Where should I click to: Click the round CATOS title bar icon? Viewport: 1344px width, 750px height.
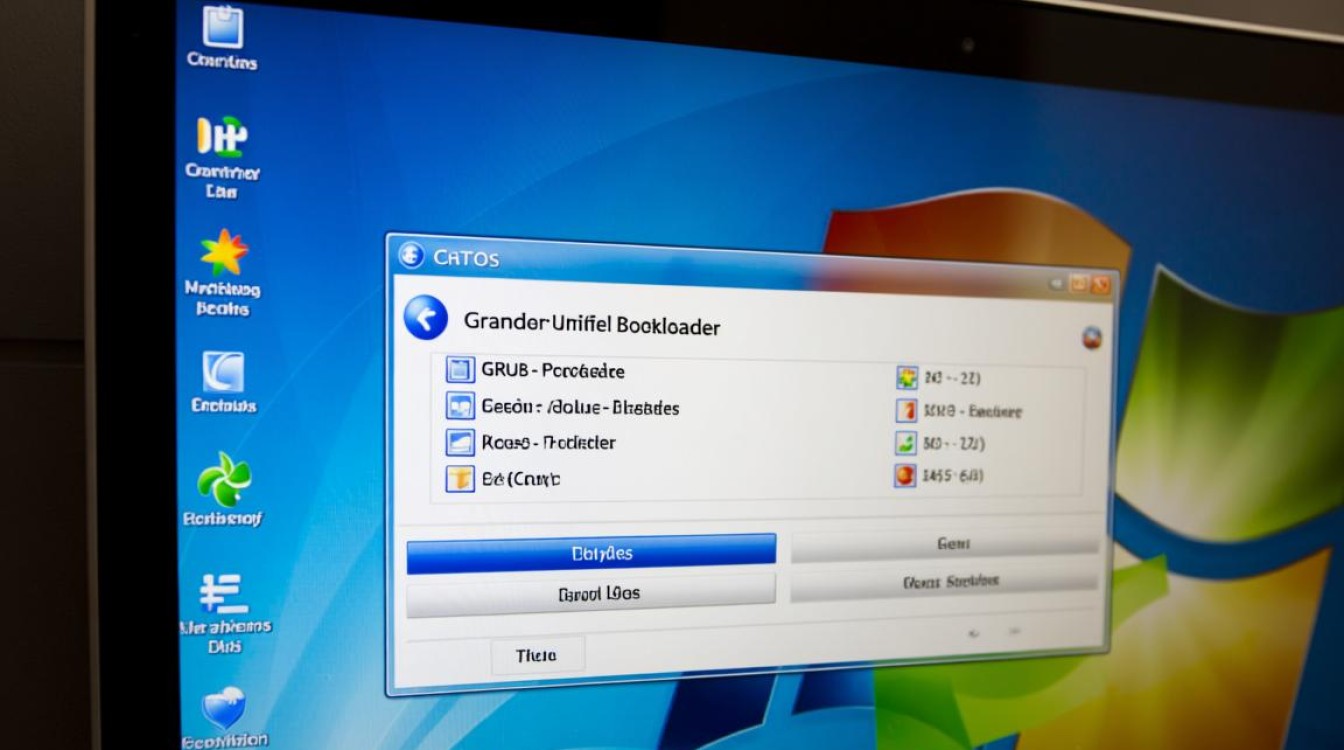(411, 256)
